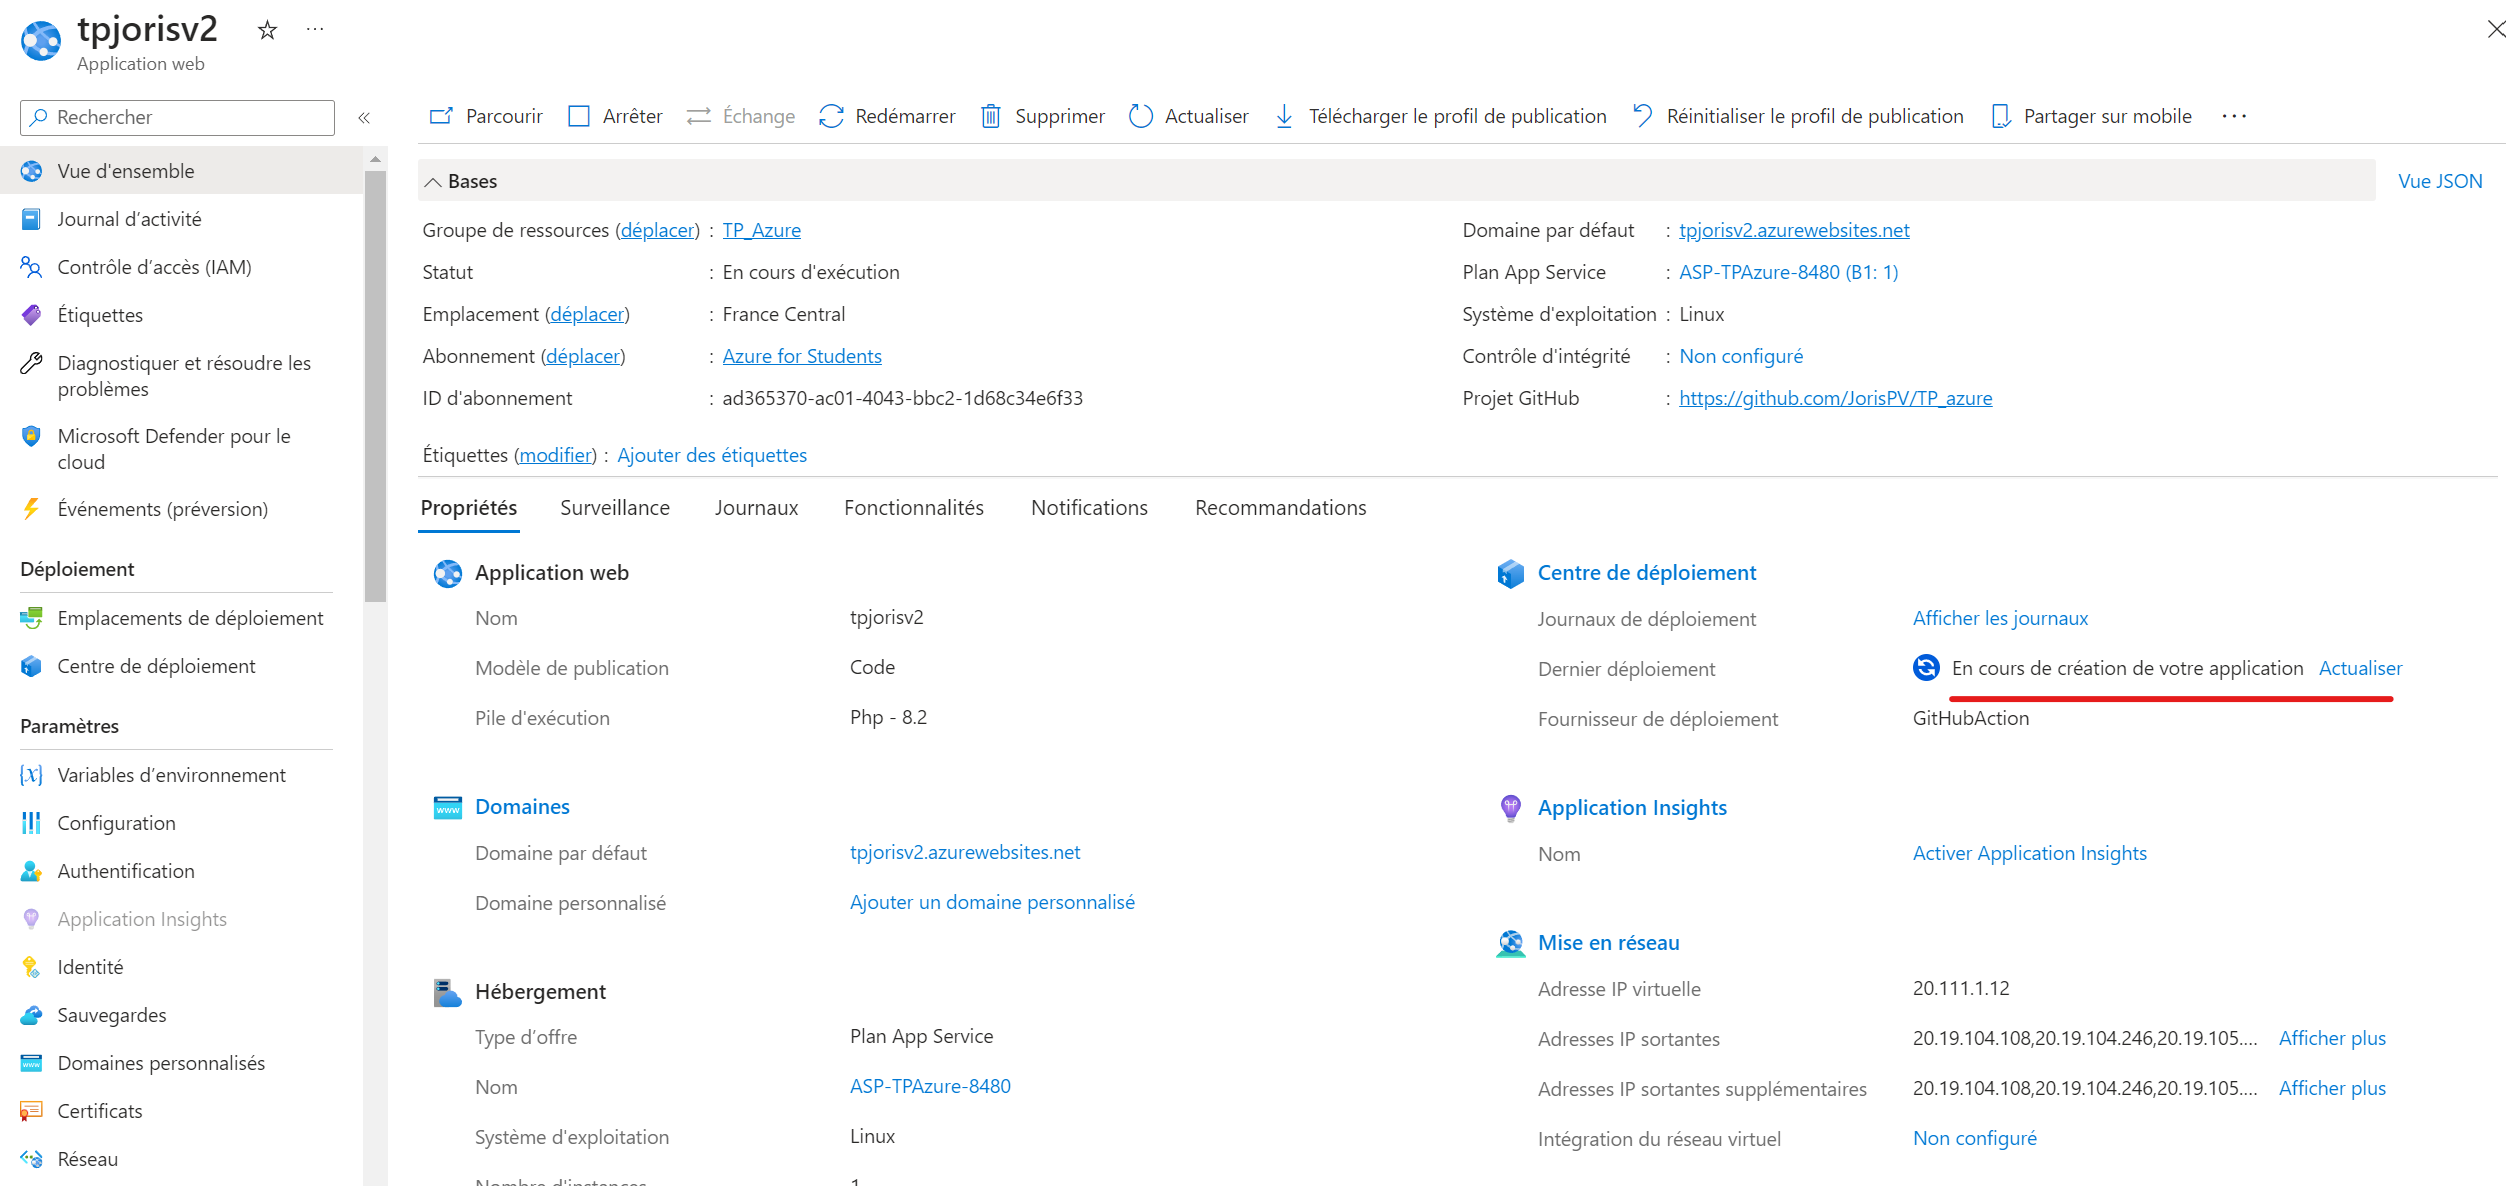Click the Supprimer trash icon
This screenshot has width=2506, height=1186.
pos(990,116)
